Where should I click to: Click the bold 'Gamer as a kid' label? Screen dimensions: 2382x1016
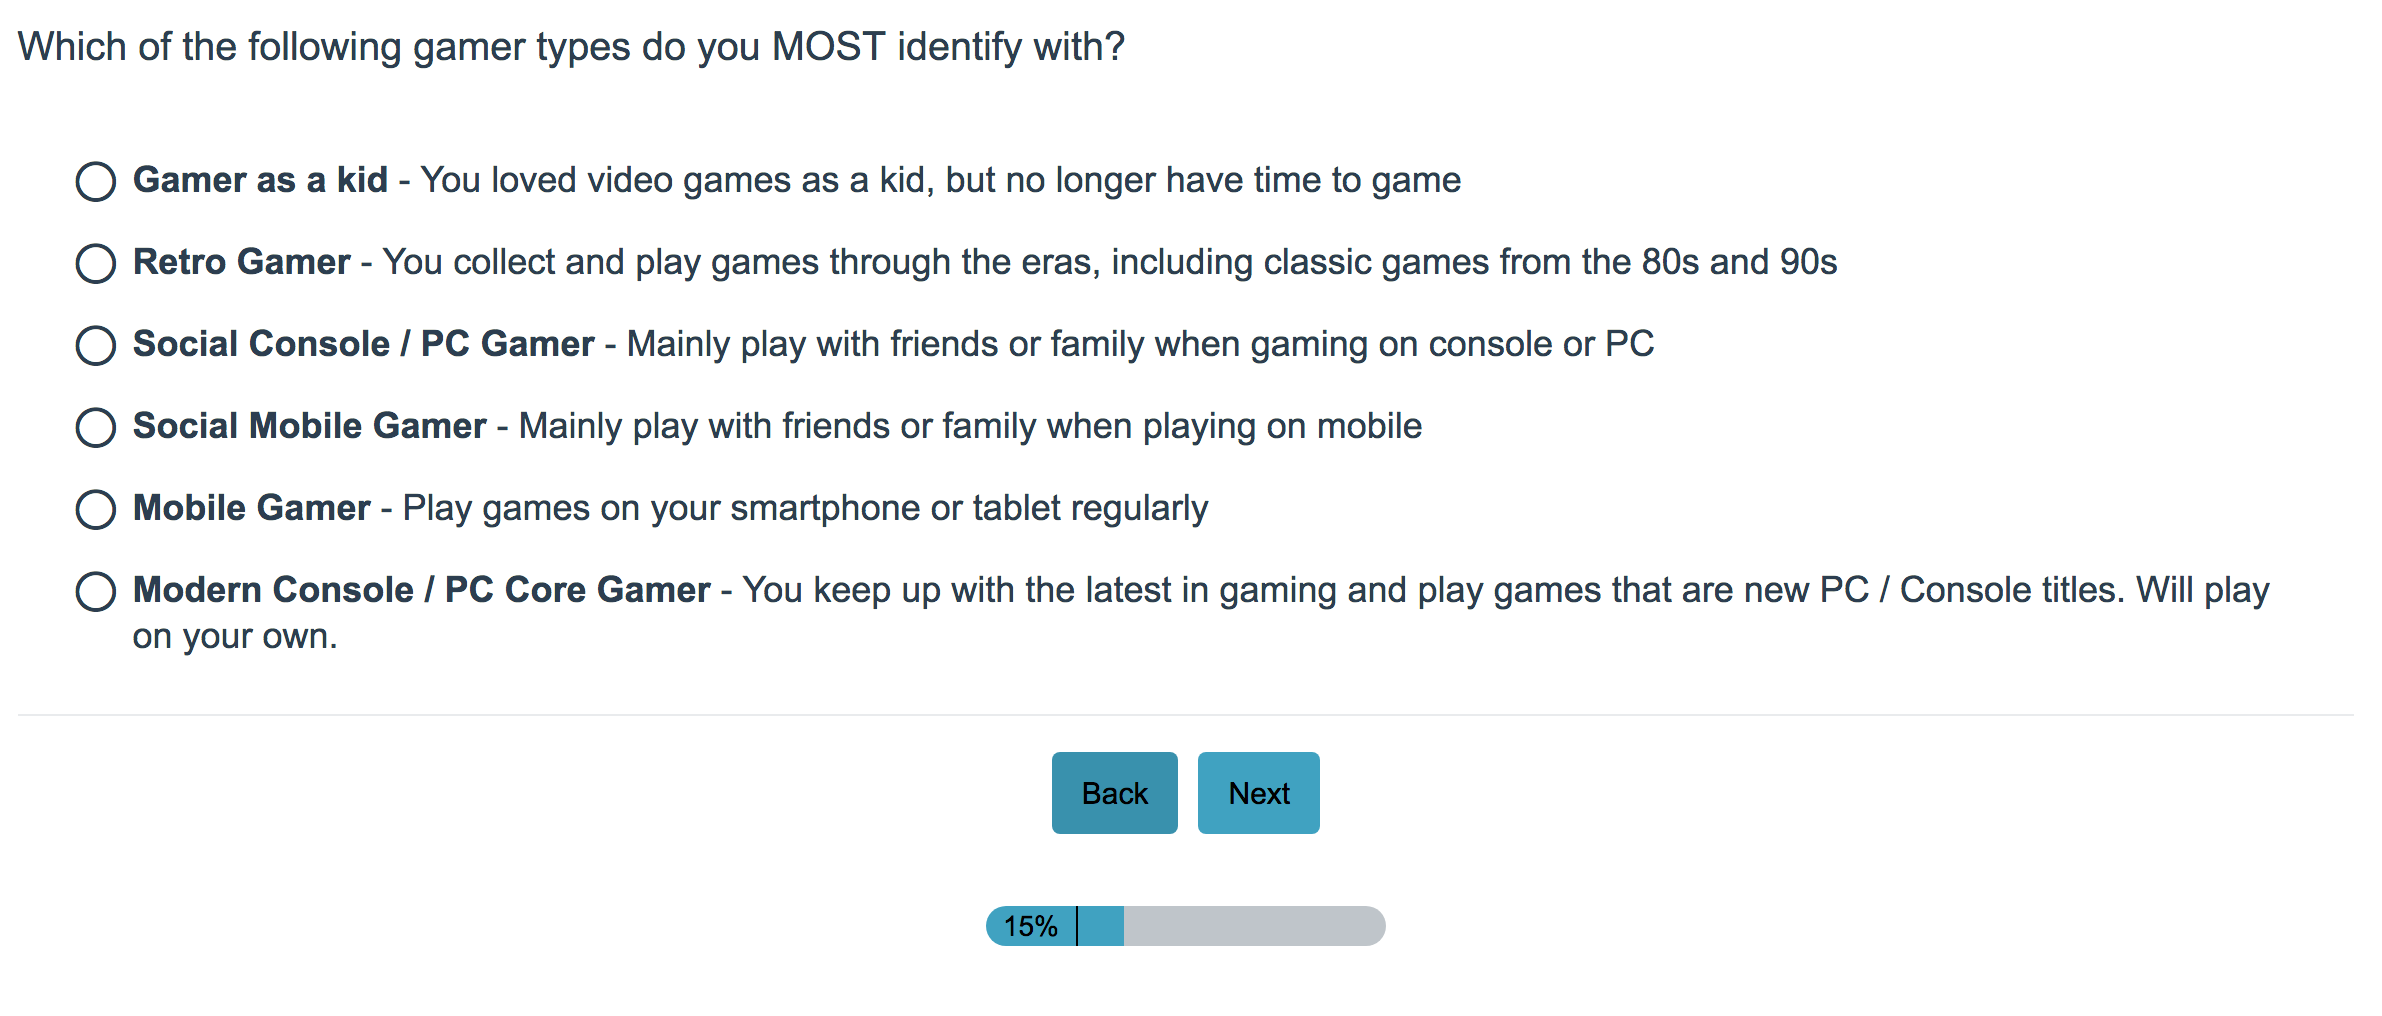pos(260,181)
